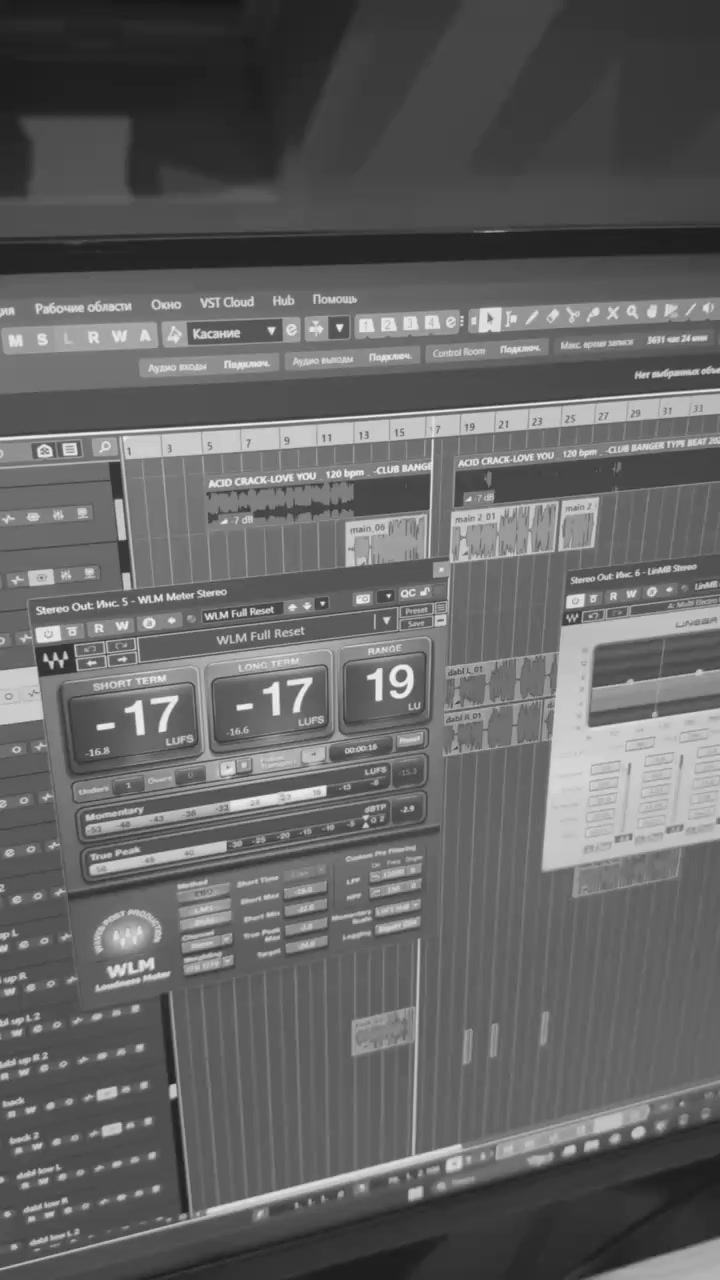Toggle global Write W button in toolbar
Image resolution: width=720 pixels, height=1280 pixels.
pyautogui.click(x=119, y=336)
